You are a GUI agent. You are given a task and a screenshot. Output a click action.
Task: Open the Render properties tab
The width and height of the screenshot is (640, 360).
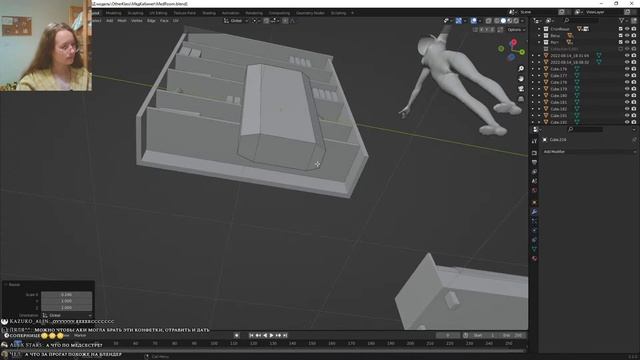click(534, 153)
